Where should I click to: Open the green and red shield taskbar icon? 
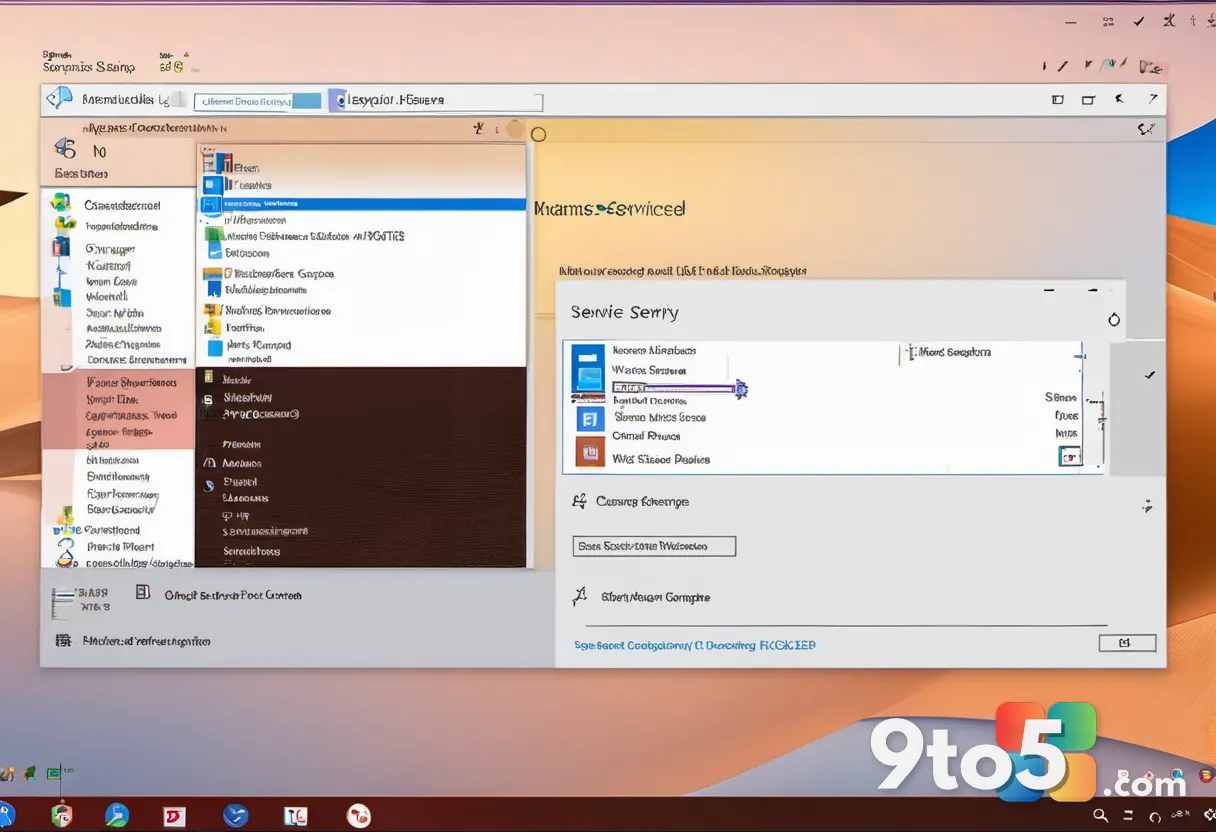coord(62,815)
